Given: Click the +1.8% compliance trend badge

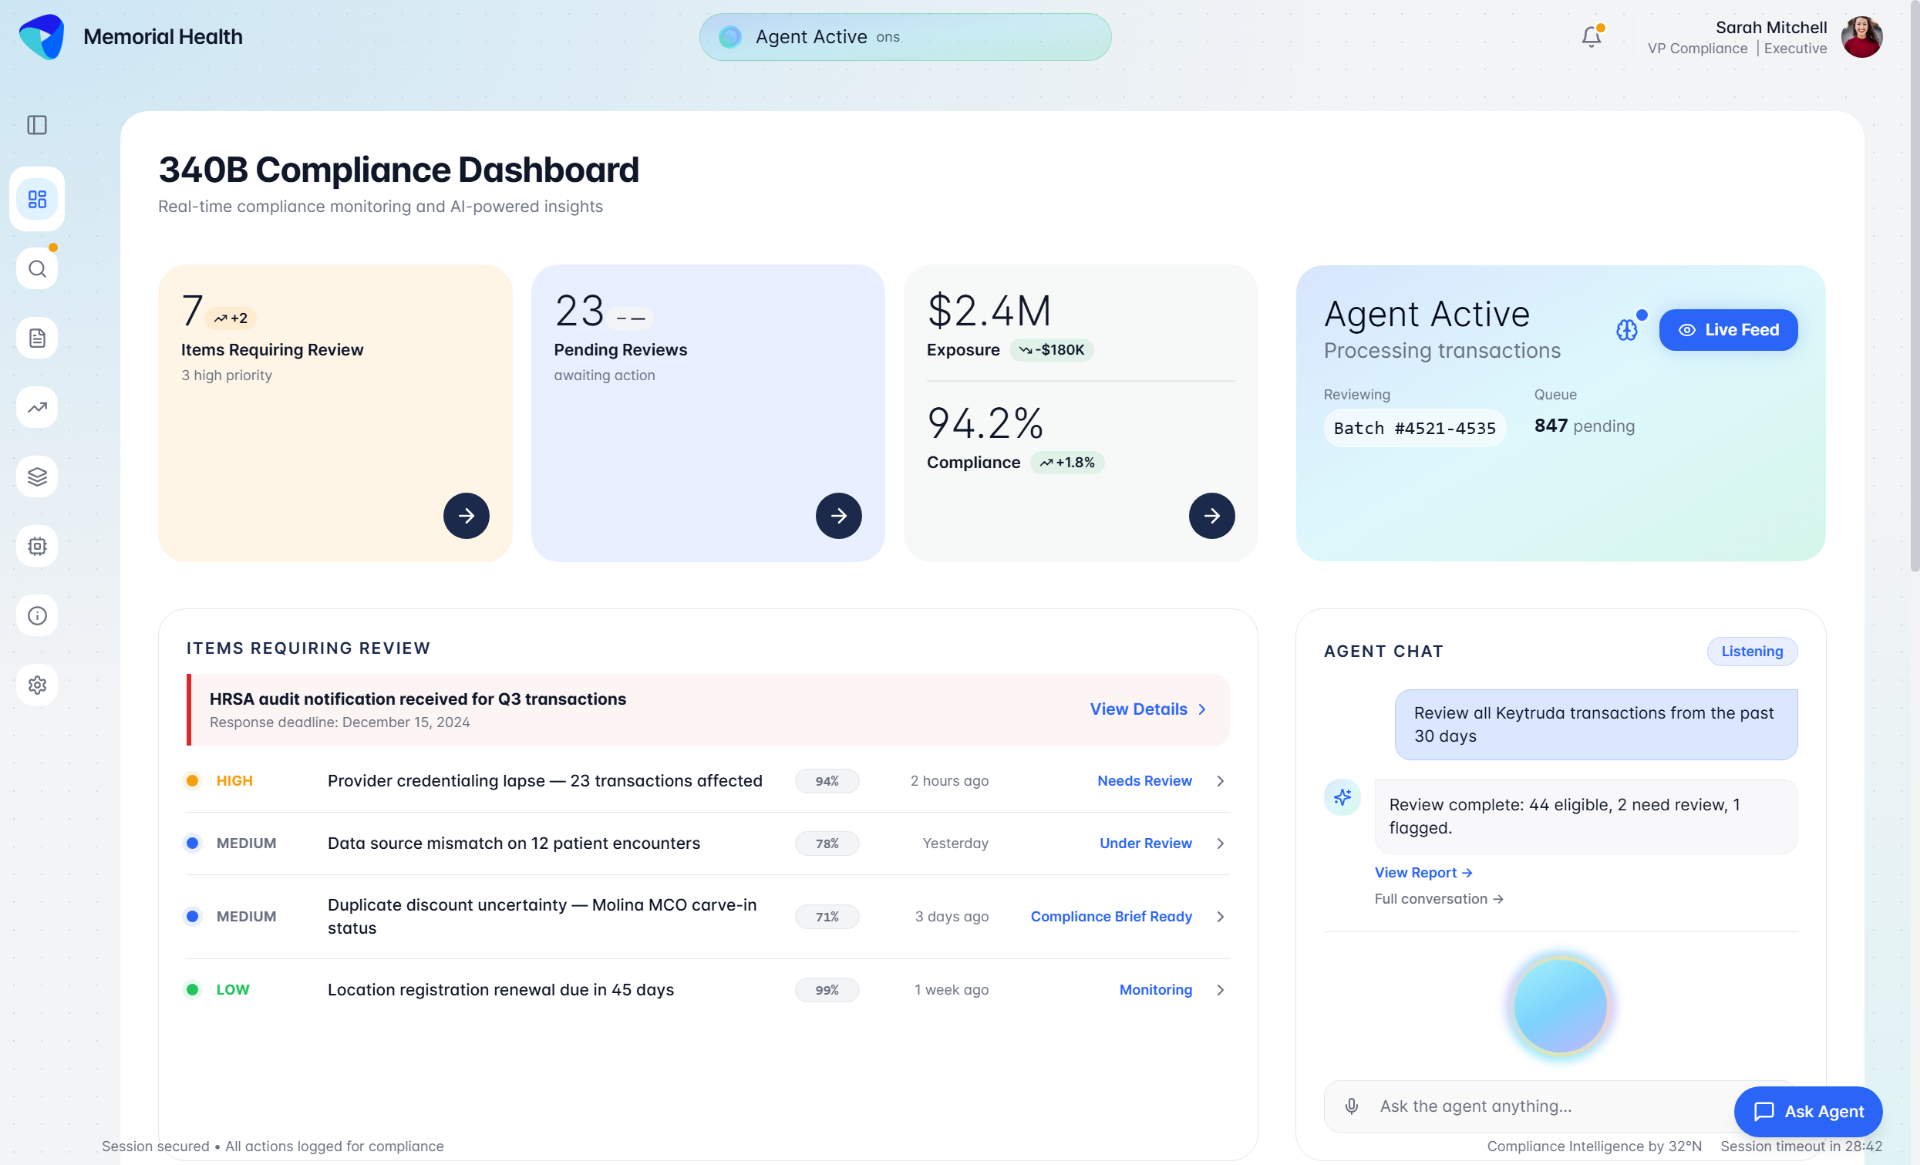Looking at the screenshot, I should pyautogui.click(x=1067, y=462).
